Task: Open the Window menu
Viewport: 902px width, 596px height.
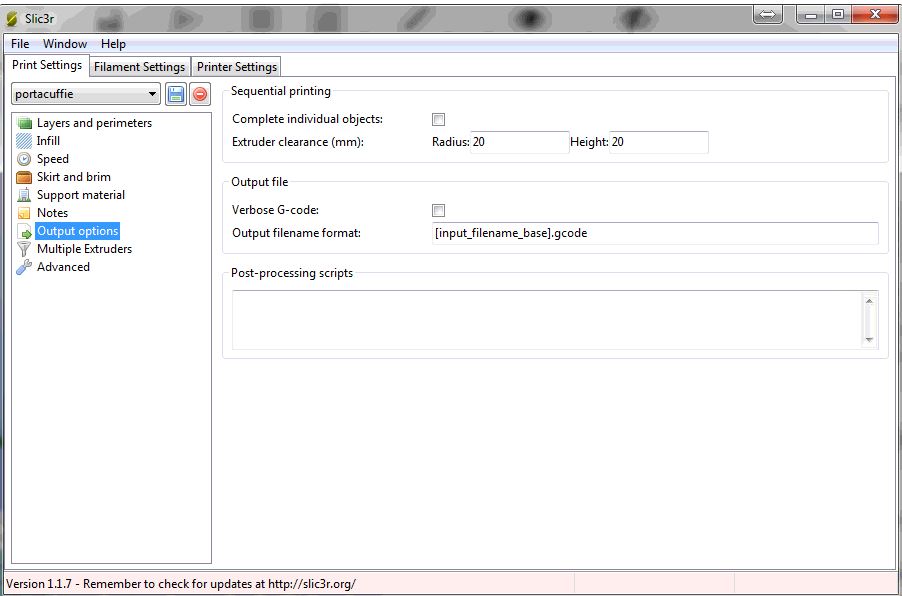Action: click(x=65, y=44)
